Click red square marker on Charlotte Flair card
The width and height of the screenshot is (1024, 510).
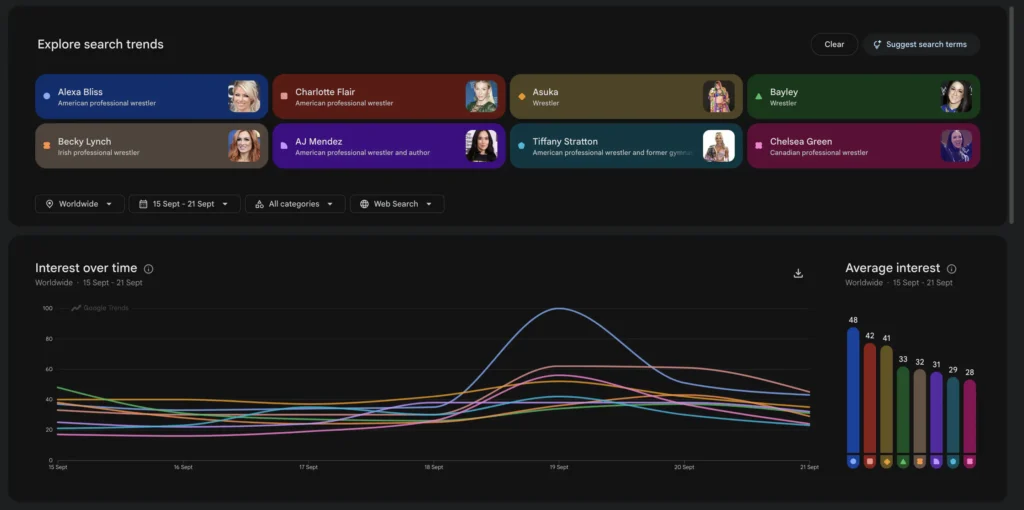coord(284,96)
